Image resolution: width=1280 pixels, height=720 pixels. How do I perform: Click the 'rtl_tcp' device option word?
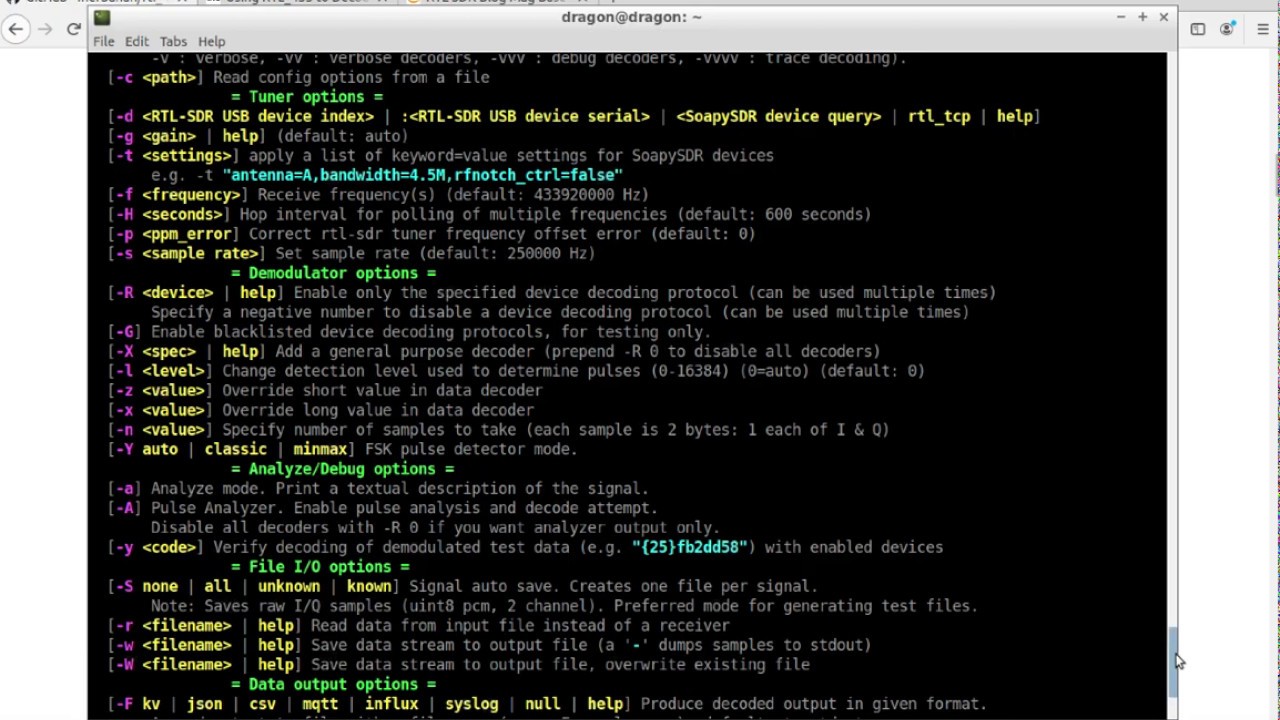coord(939,117)
